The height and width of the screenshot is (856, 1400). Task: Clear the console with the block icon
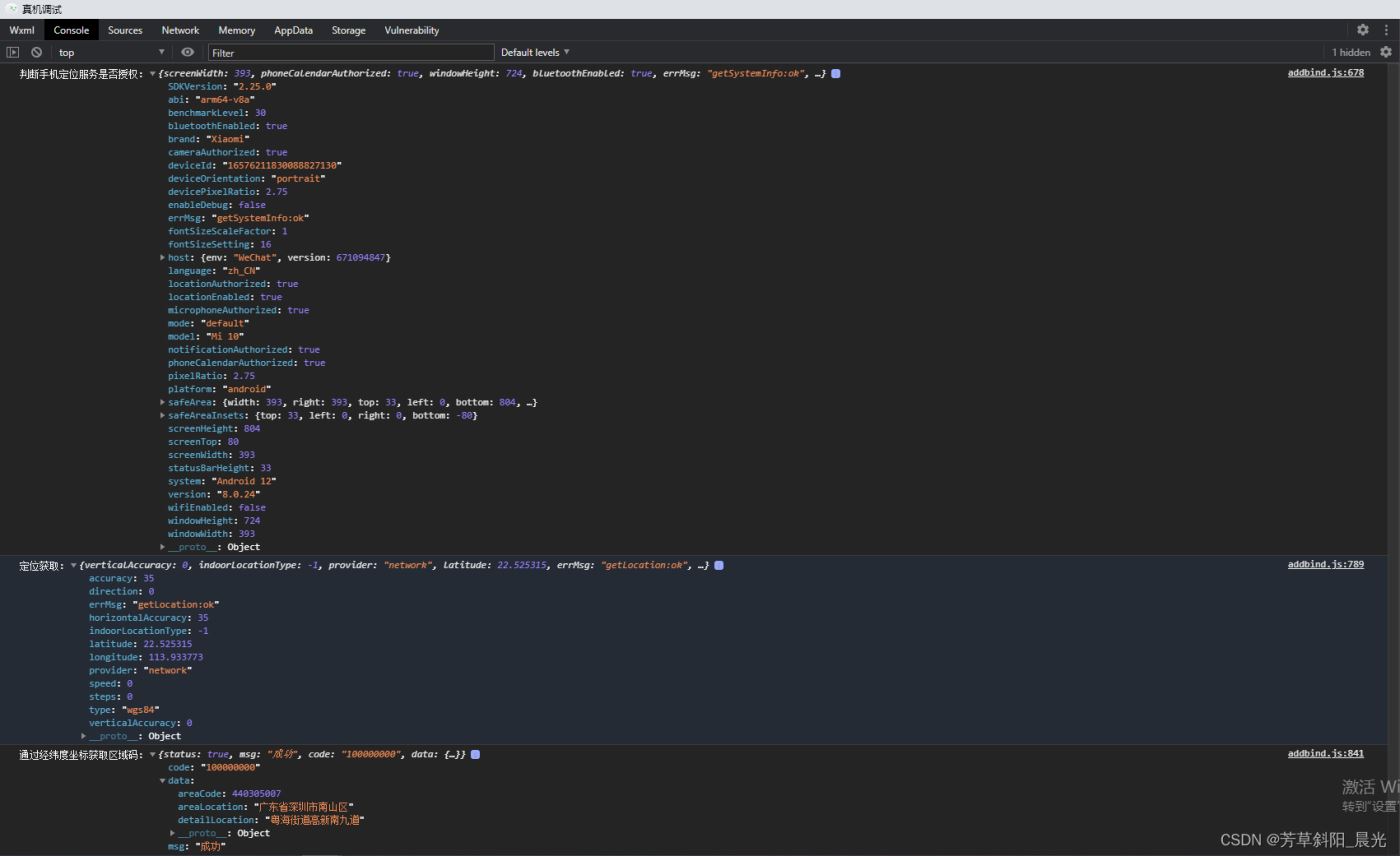coord(36,52)
